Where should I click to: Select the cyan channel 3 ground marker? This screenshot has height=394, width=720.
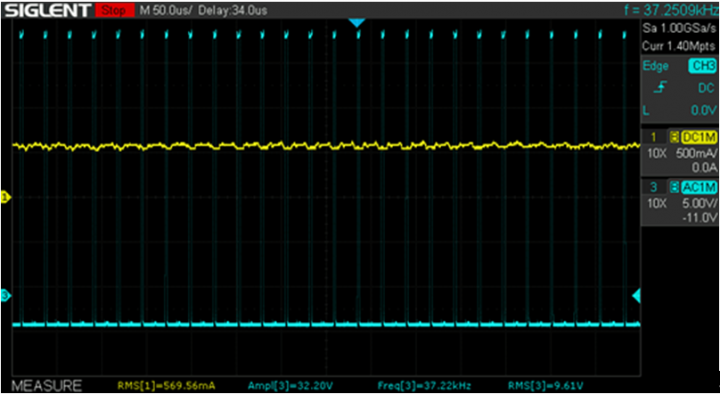pyautogui.click(x=5, y=296)
